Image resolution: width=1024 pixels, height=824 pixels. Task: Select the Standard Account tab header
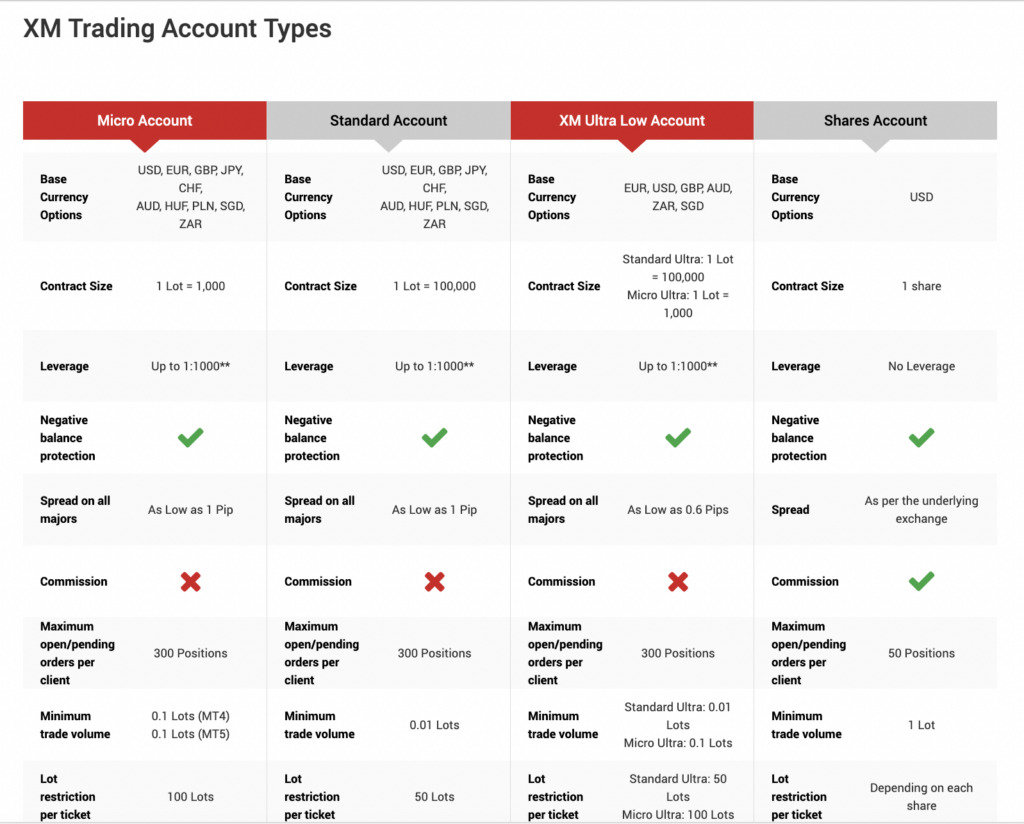(x=389, y=120)
